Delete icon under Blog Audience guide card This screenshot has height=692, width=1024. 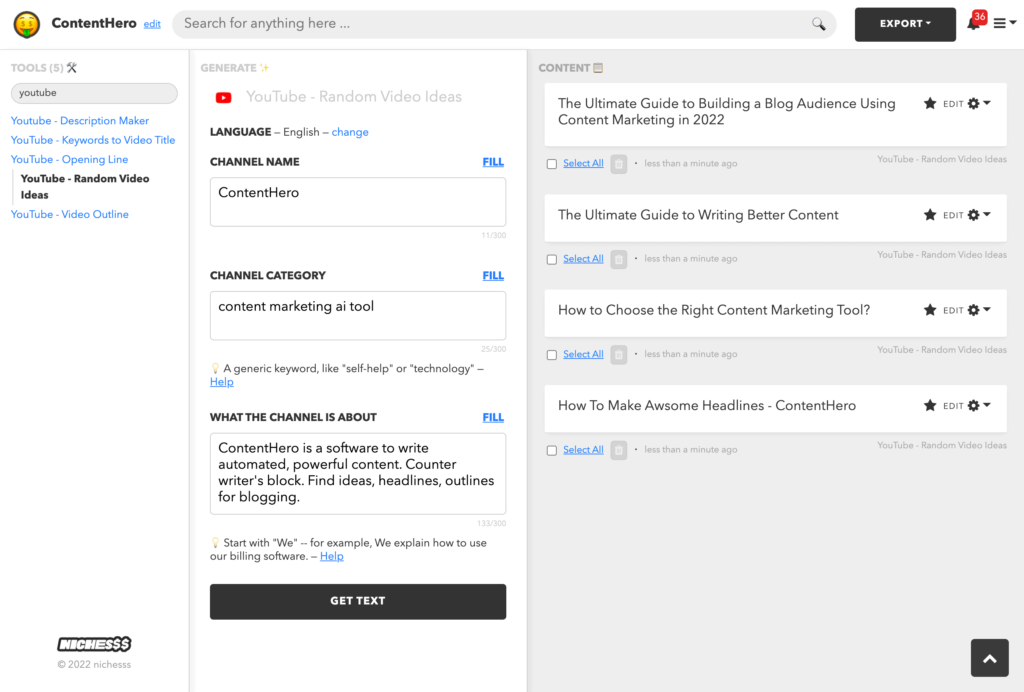[618, 164]
